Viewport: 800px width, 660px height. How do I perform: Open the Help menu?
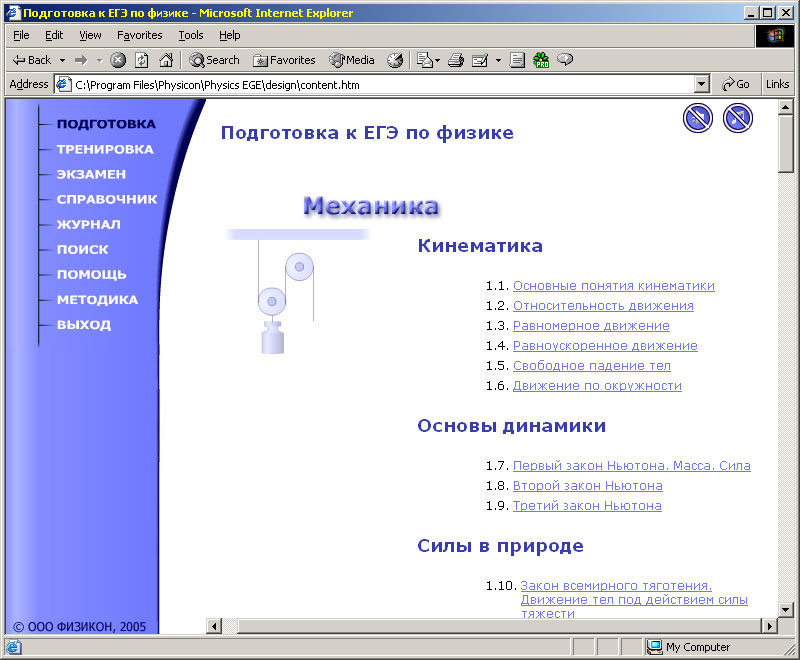point(230,35)
